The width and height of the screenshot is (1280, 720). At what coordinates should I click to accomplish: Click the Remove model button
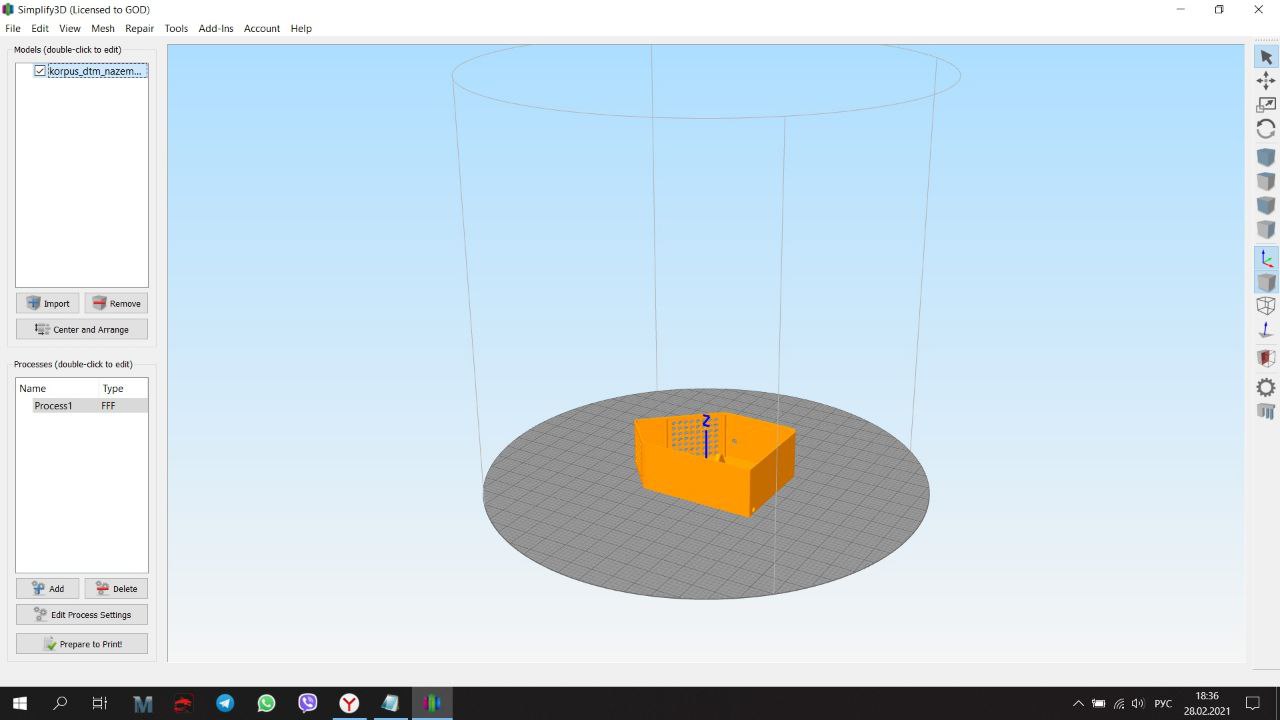116,303
